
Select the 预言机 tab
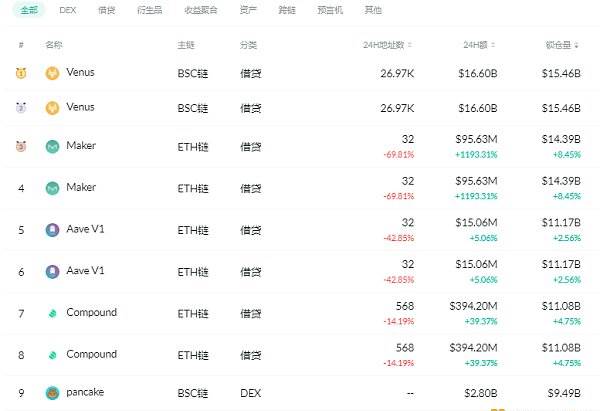(x=330, y=10)
